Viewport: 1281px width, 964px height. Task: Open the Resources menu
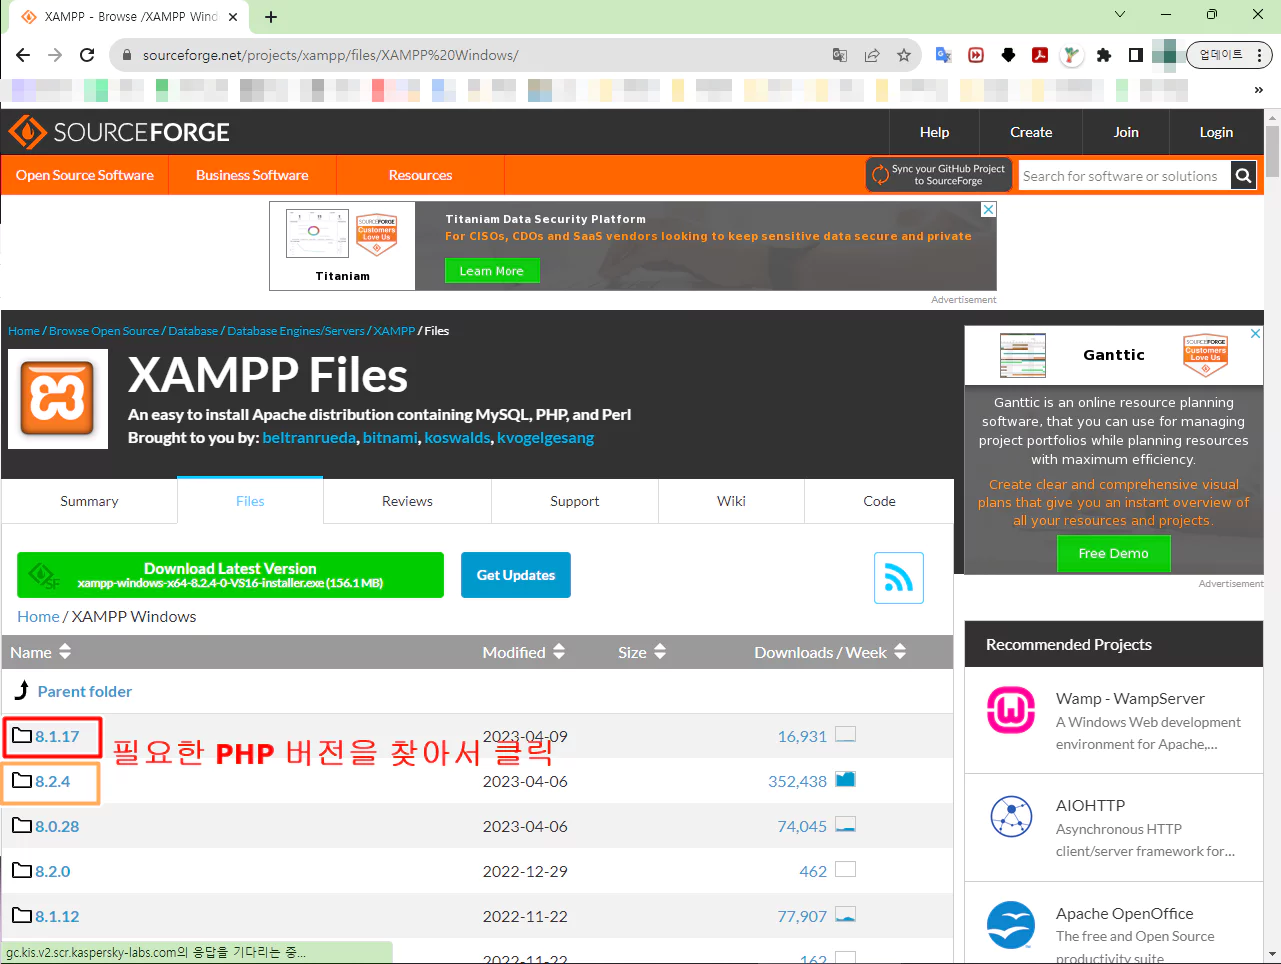[x=420, y=175]
